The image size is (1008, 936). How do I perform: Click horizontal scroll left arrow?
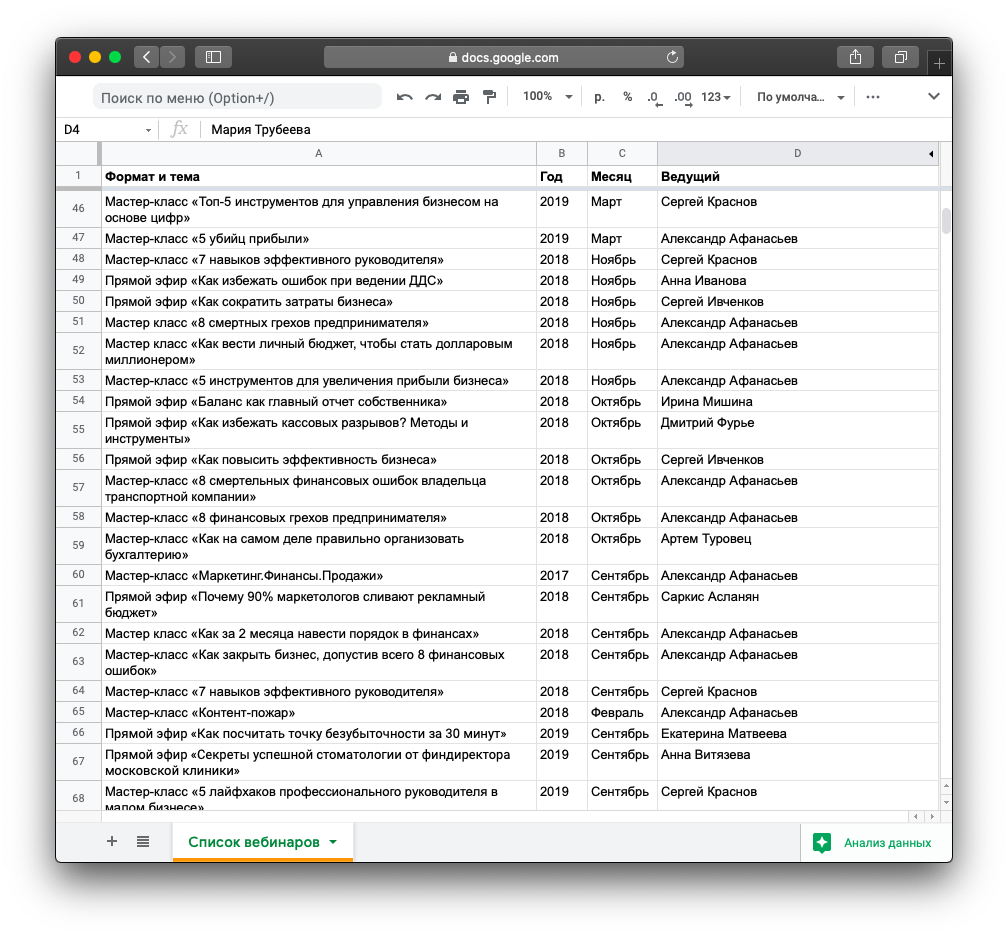coord(916,816)
